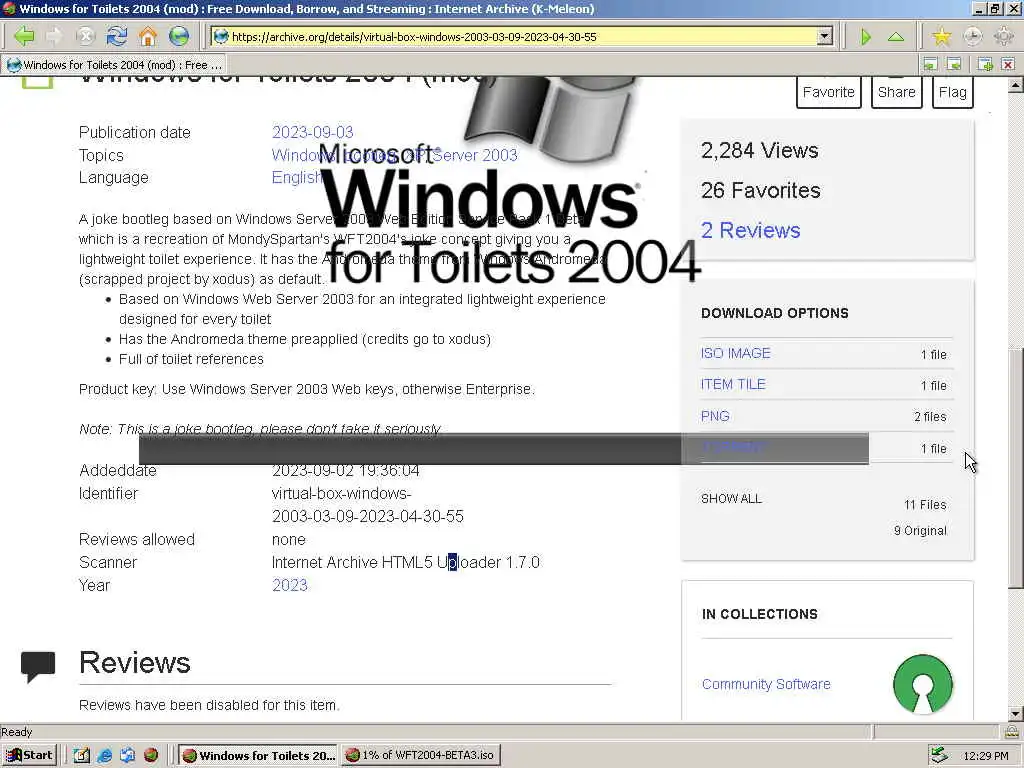
Task: Open the ITEM TILE download link
Action: [x=733, y=385]
